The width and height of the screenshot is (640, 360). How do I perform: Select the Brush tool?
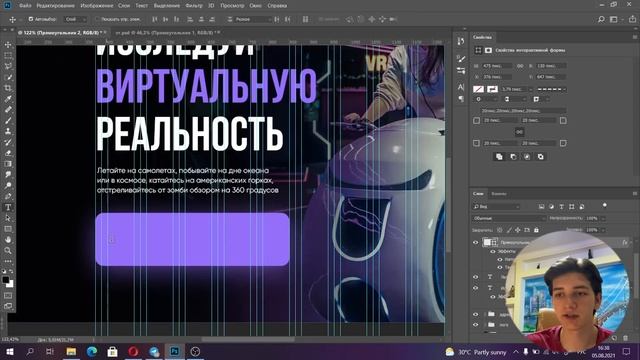click(8, 120)
